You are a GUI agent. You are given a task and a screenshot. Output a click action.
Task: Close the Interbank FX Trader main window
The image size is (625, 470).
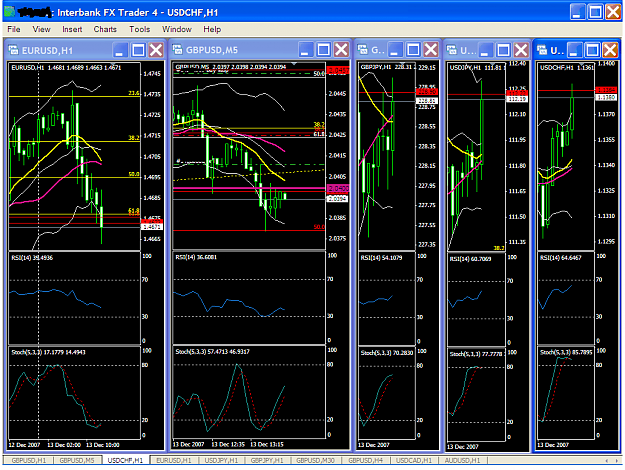tap(613, 12)
